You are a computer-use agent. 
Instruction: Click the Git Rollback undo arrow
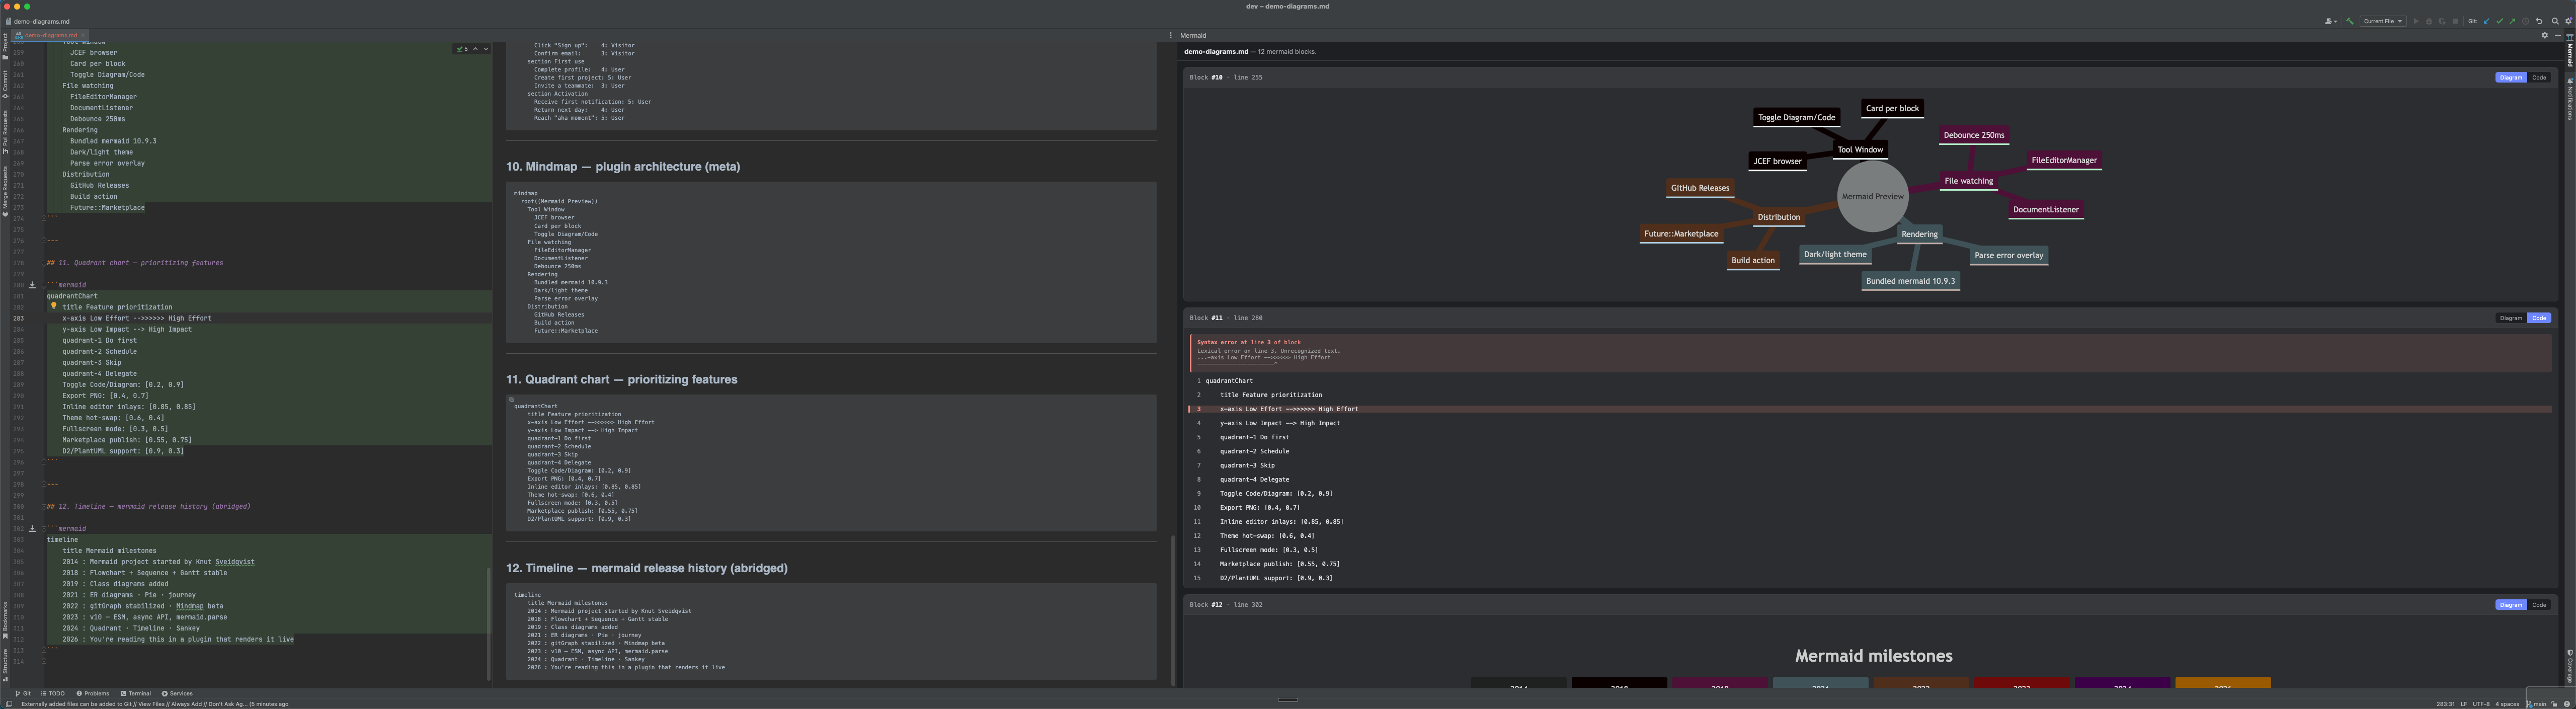point(2539,21)
